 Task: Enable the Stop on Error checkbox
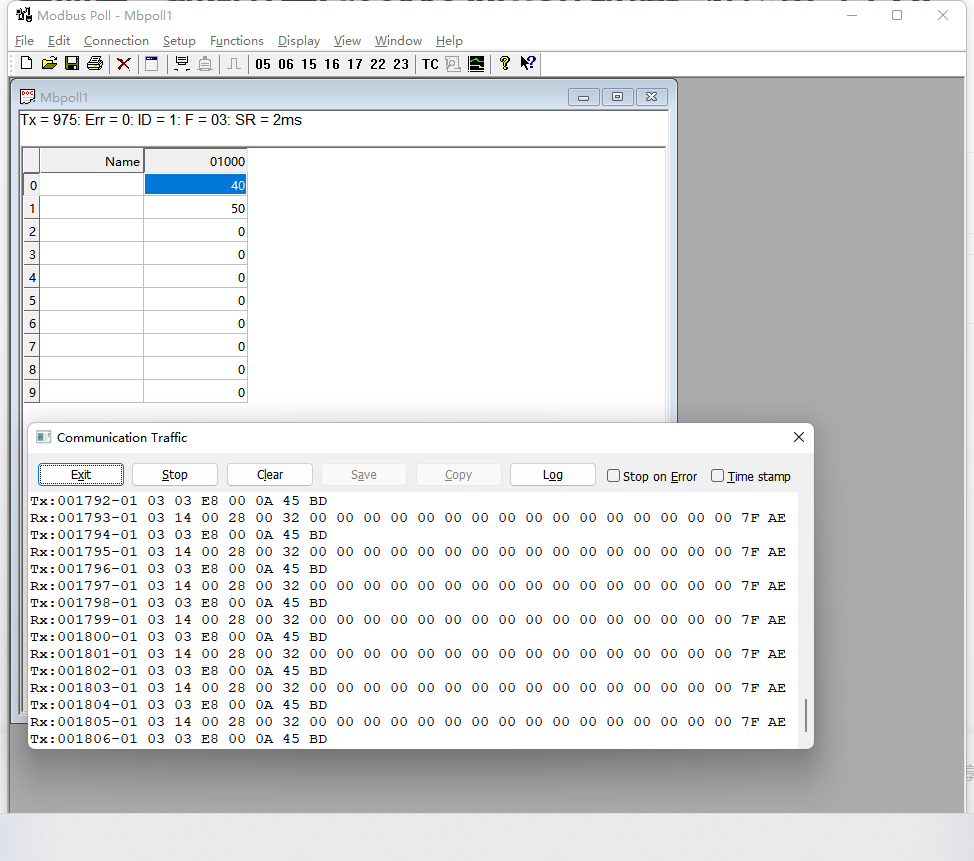[613, 476]
